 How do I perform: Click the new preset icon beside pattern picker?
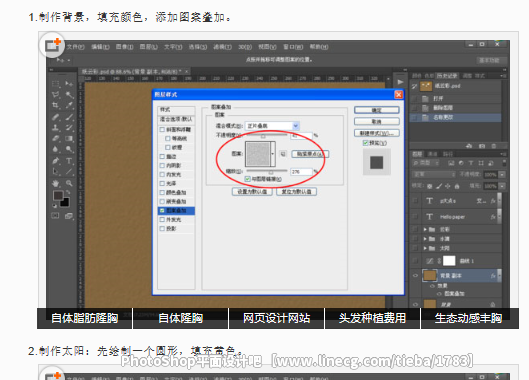point(283,154)
